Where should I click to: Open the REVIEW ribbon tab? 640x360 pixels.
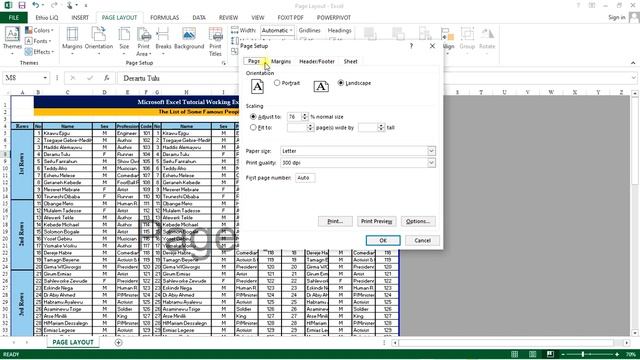228,18
